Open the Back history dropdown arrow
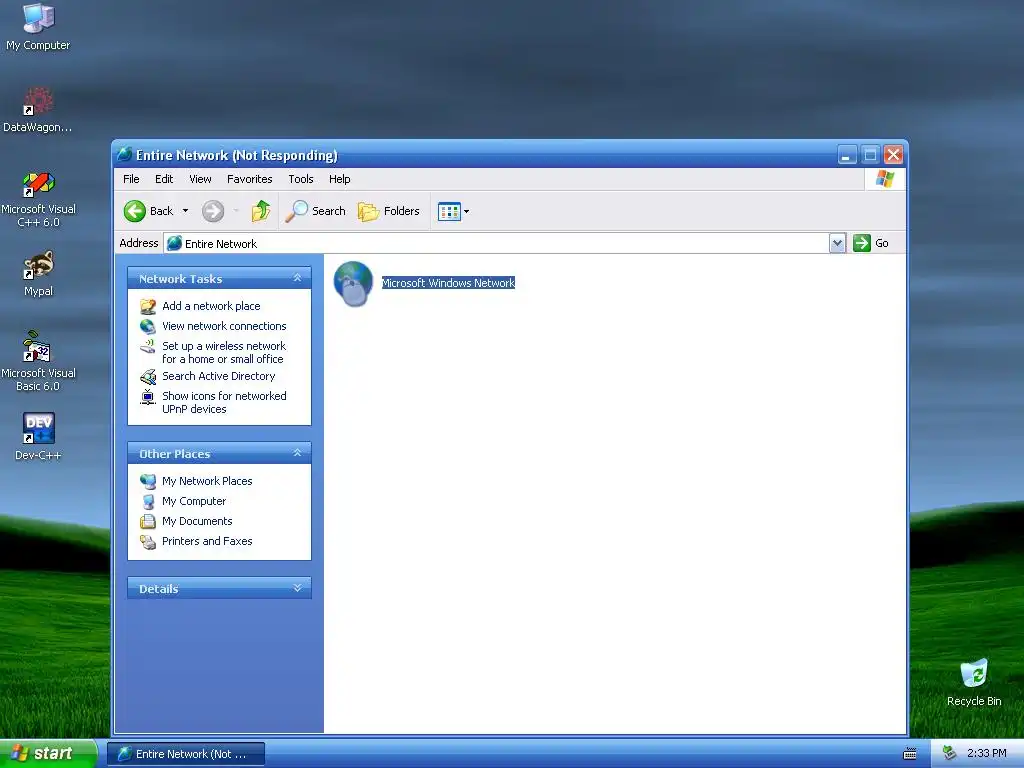1024x768 pixels. 185,211
